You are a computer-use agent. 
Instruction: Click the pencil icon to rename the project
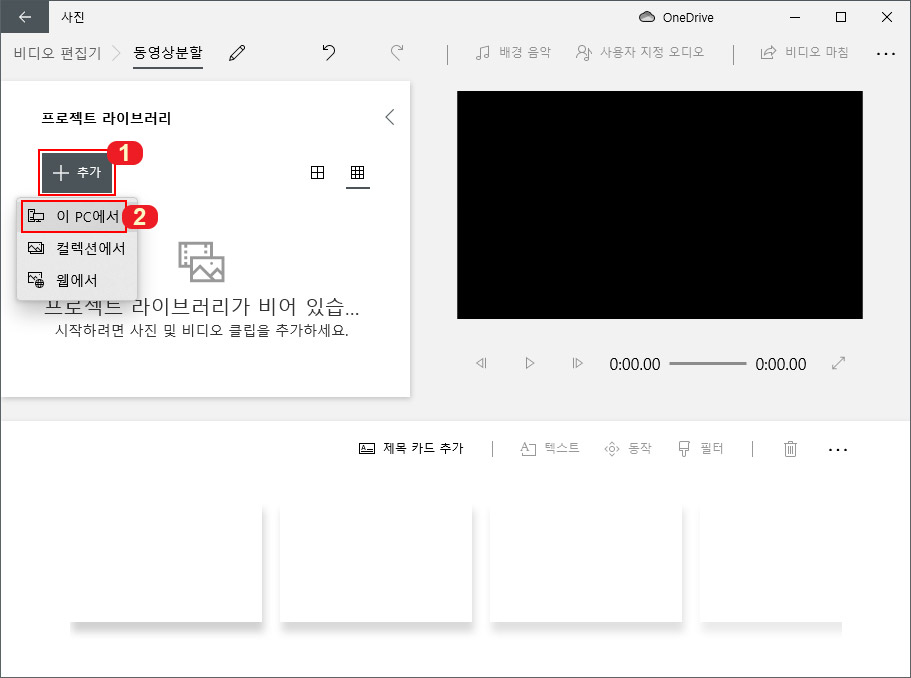pyautogui.click(x=236, y=51)
